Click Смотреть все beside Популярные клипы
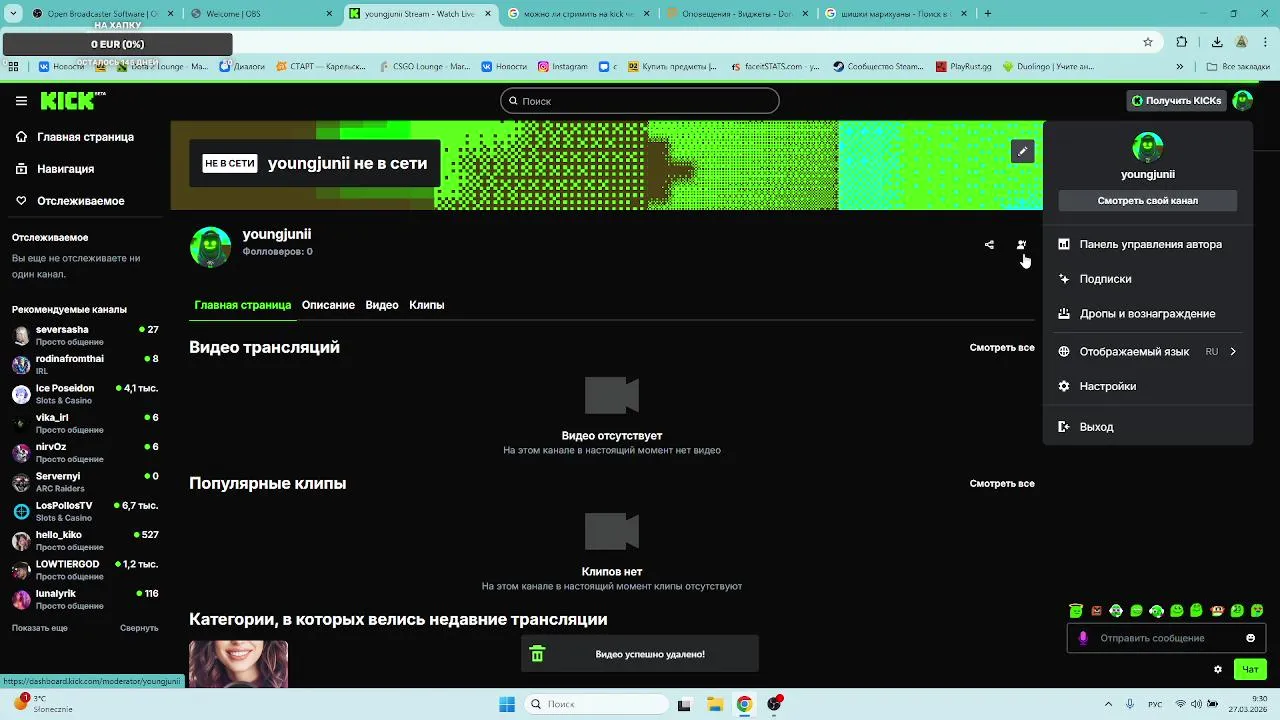Image resolution: width=1280 pixels, height=720 pixels. (x=1002, y=484)
